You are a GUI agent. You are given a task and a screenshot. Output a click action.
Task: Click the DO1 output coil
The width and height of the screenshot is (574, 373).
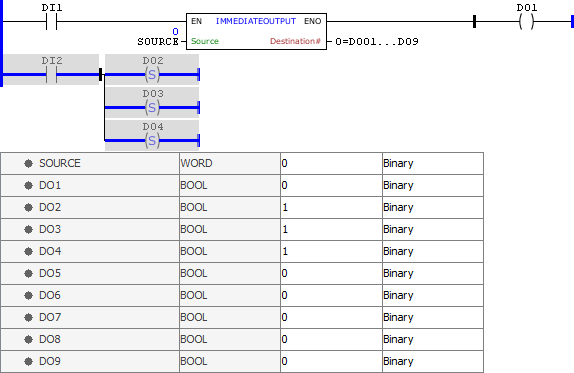(x=526, y=22)
